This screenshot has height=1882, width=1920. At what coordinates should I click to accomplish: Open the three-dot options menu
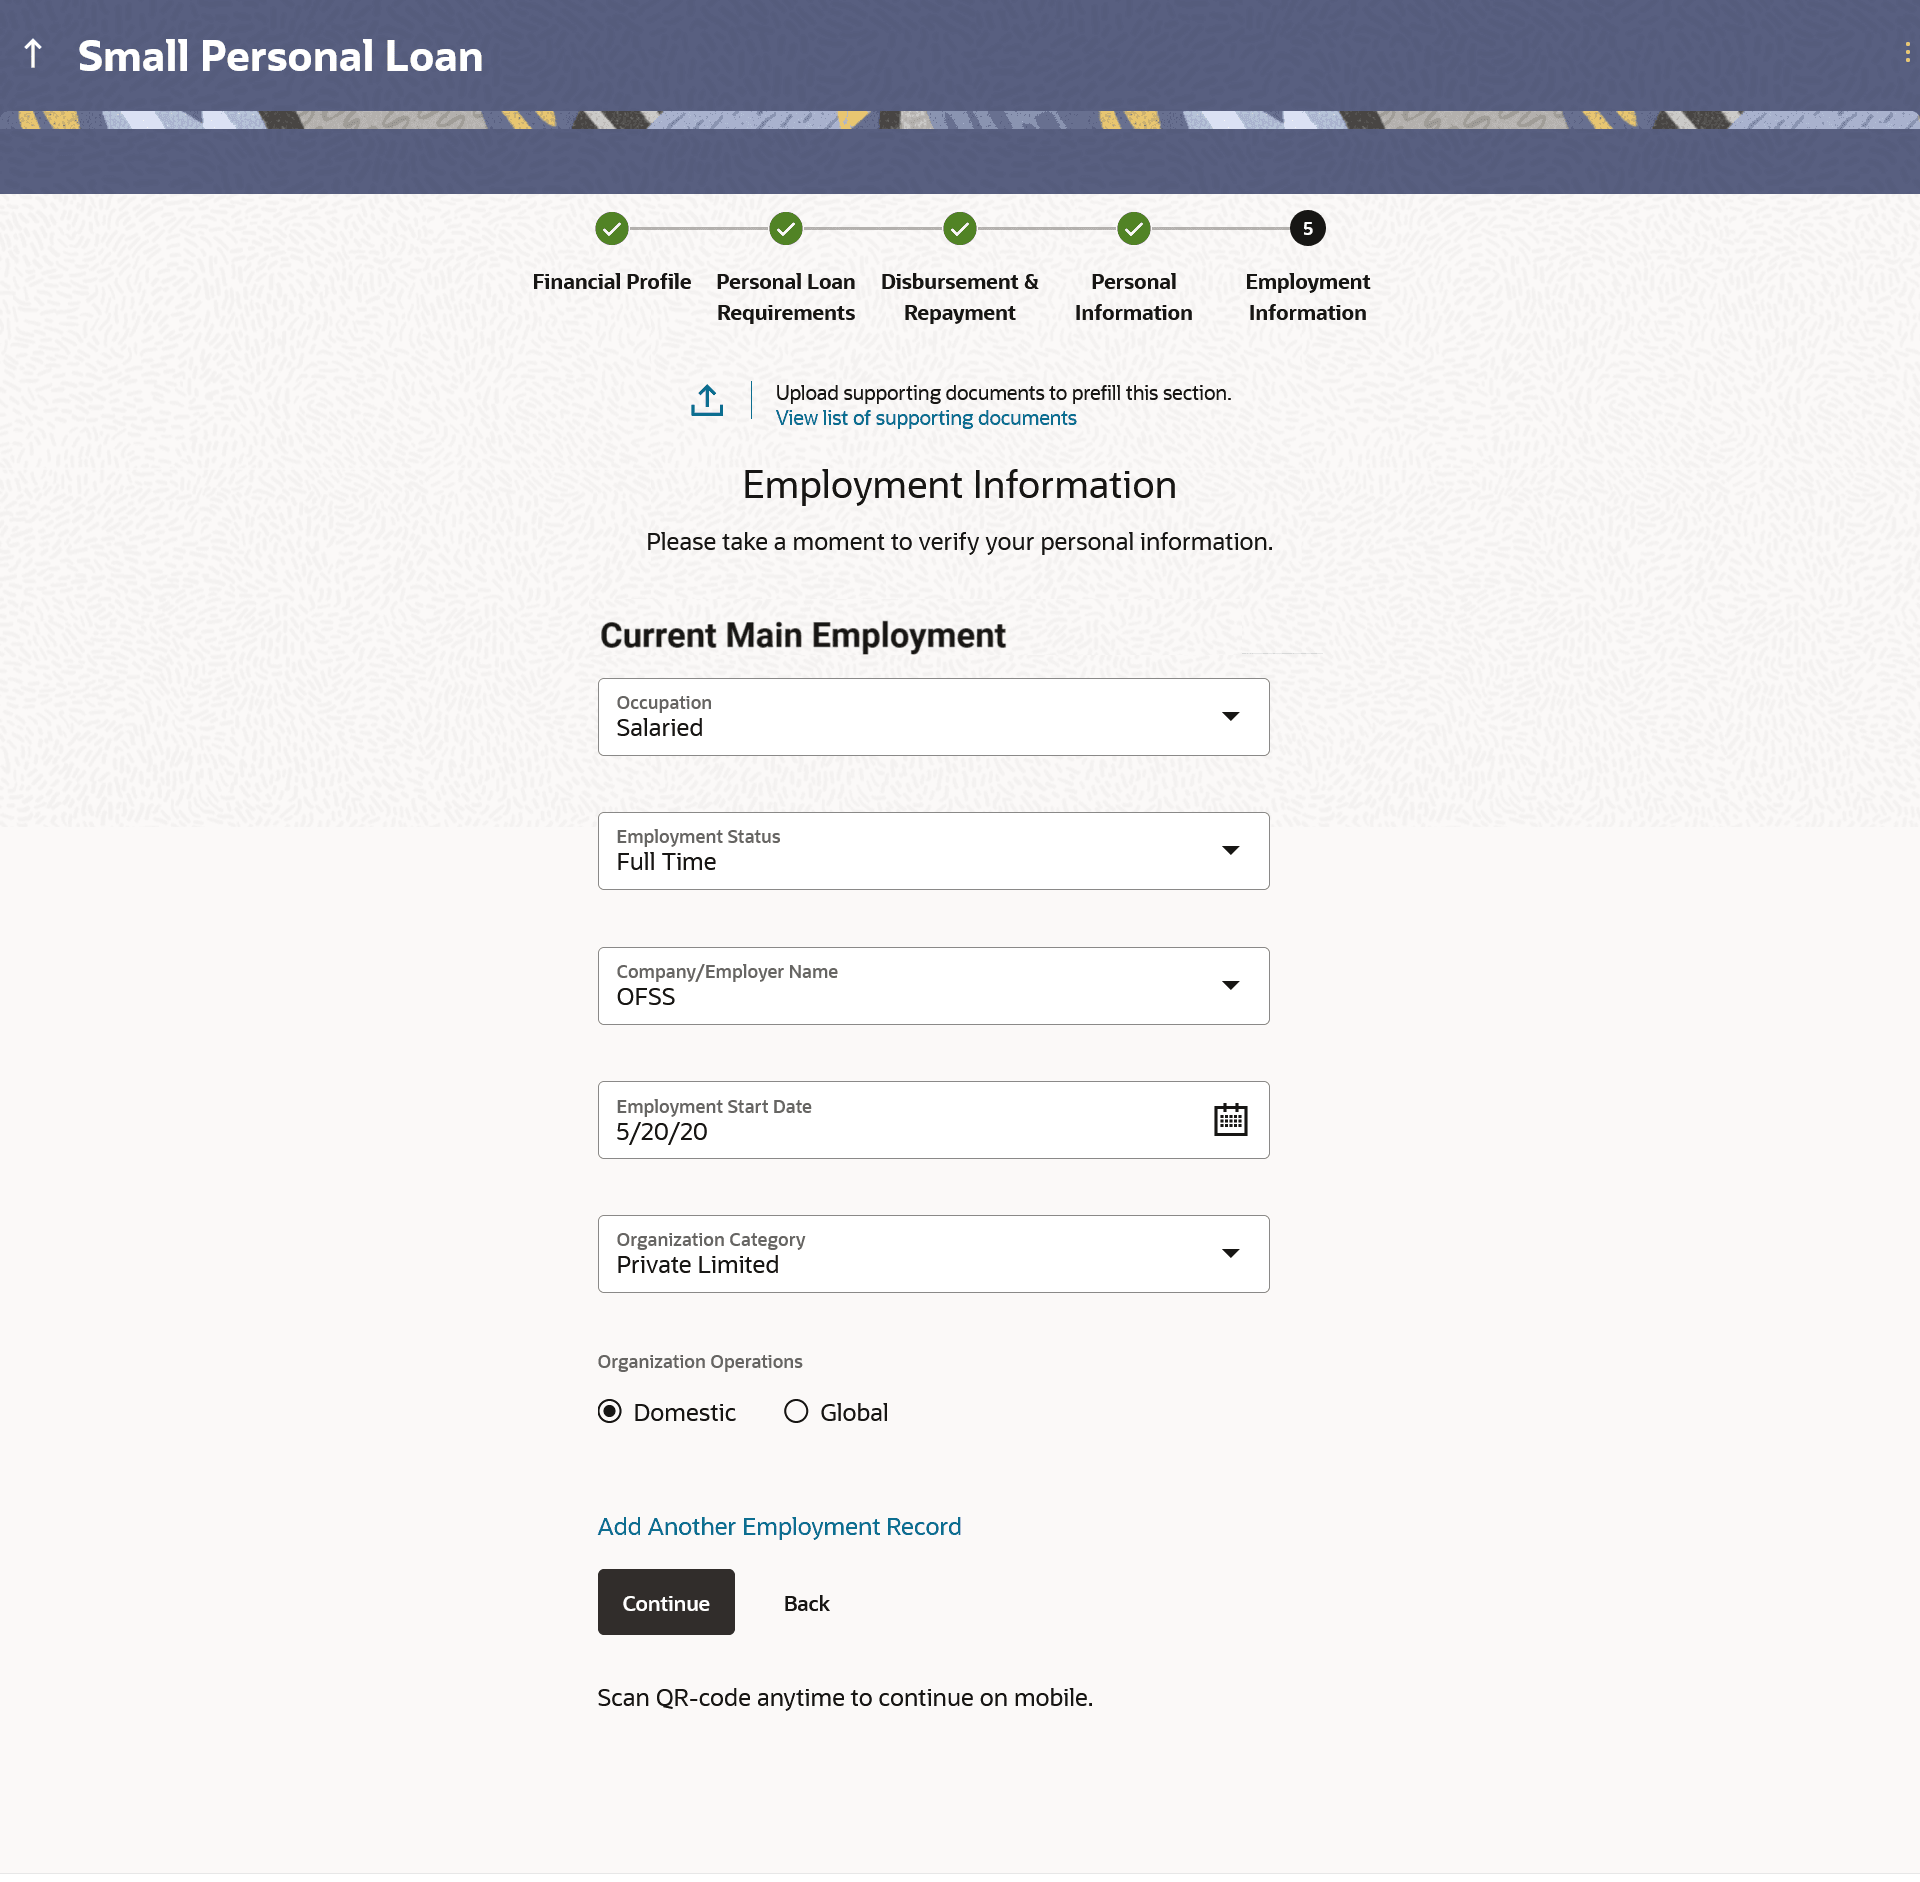[x=1907, y=53]
